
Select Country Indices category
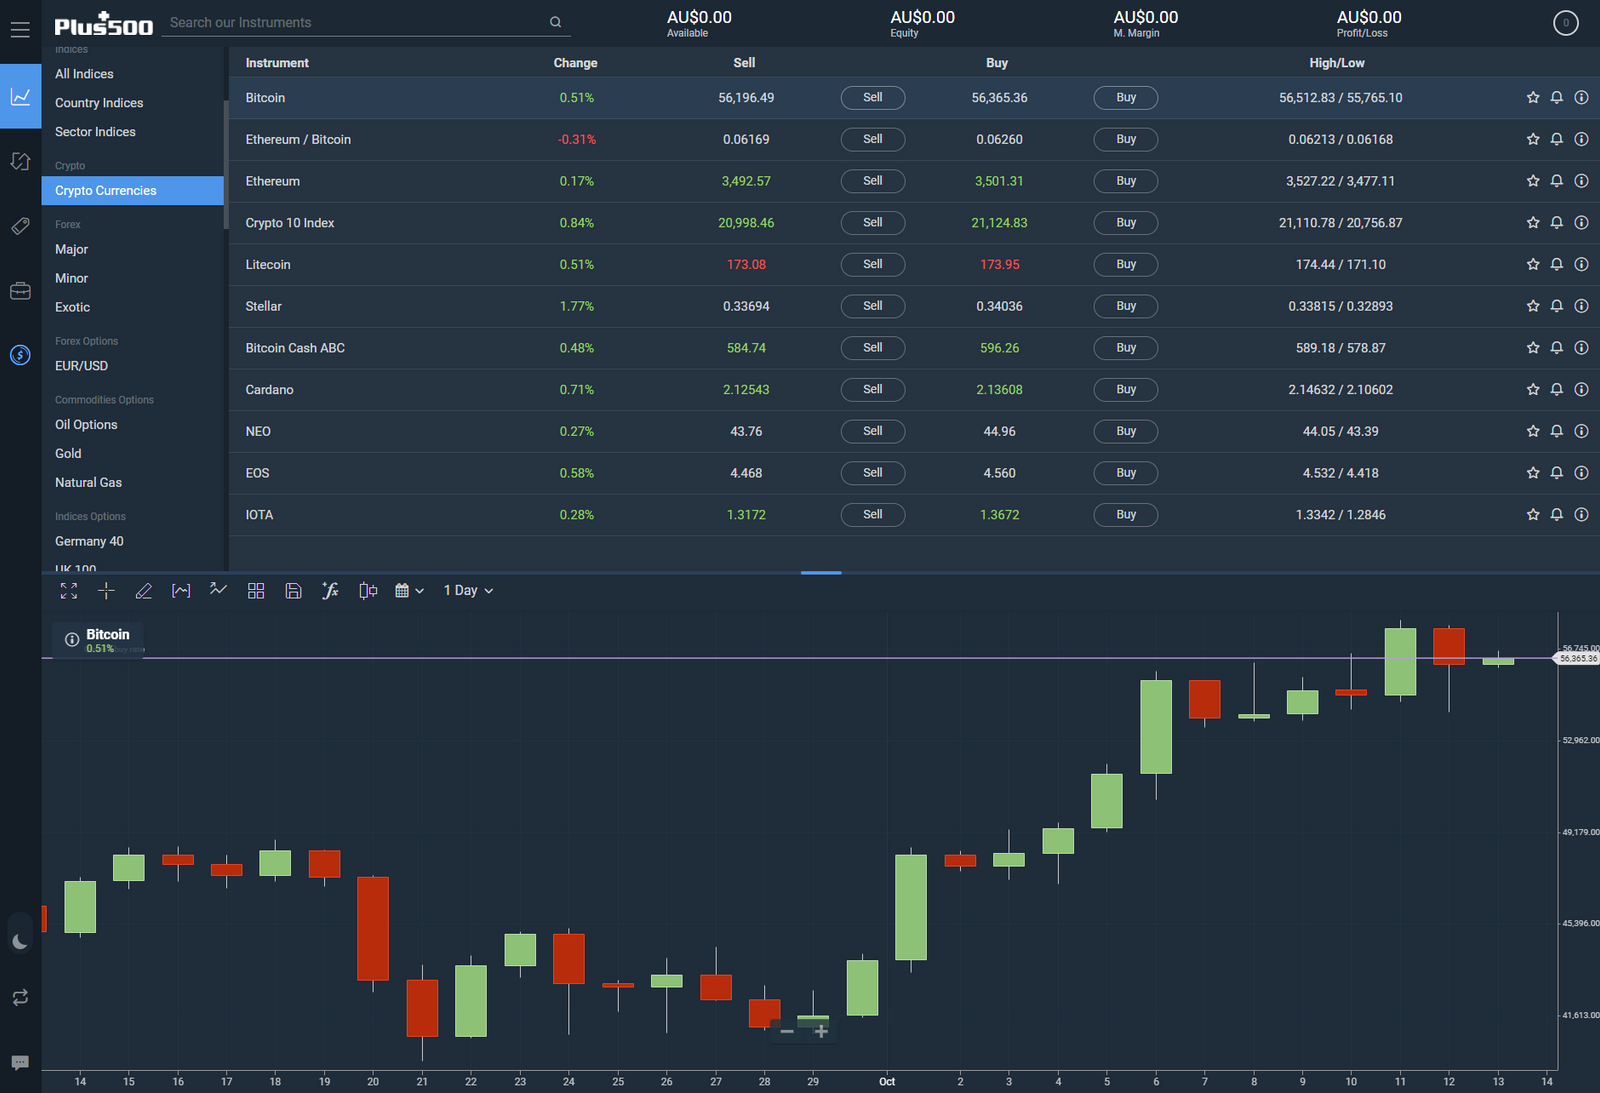[99, 103]
